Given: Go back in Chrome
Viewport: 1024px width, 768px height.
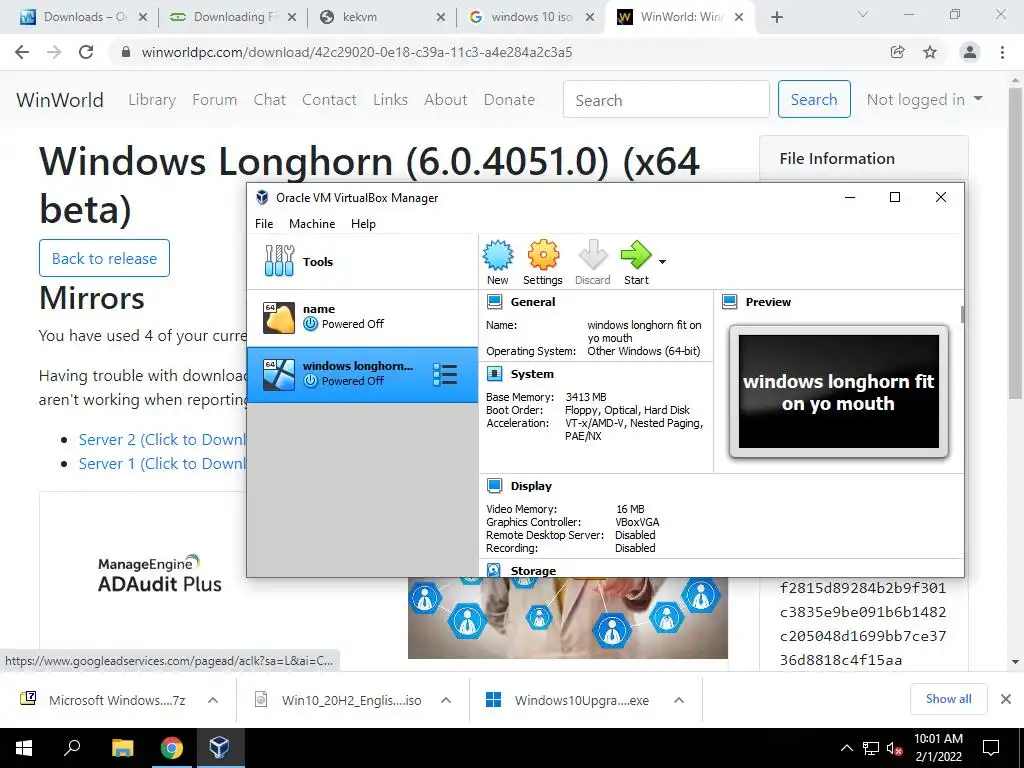Looking at the screenshot, I should 22,52.
